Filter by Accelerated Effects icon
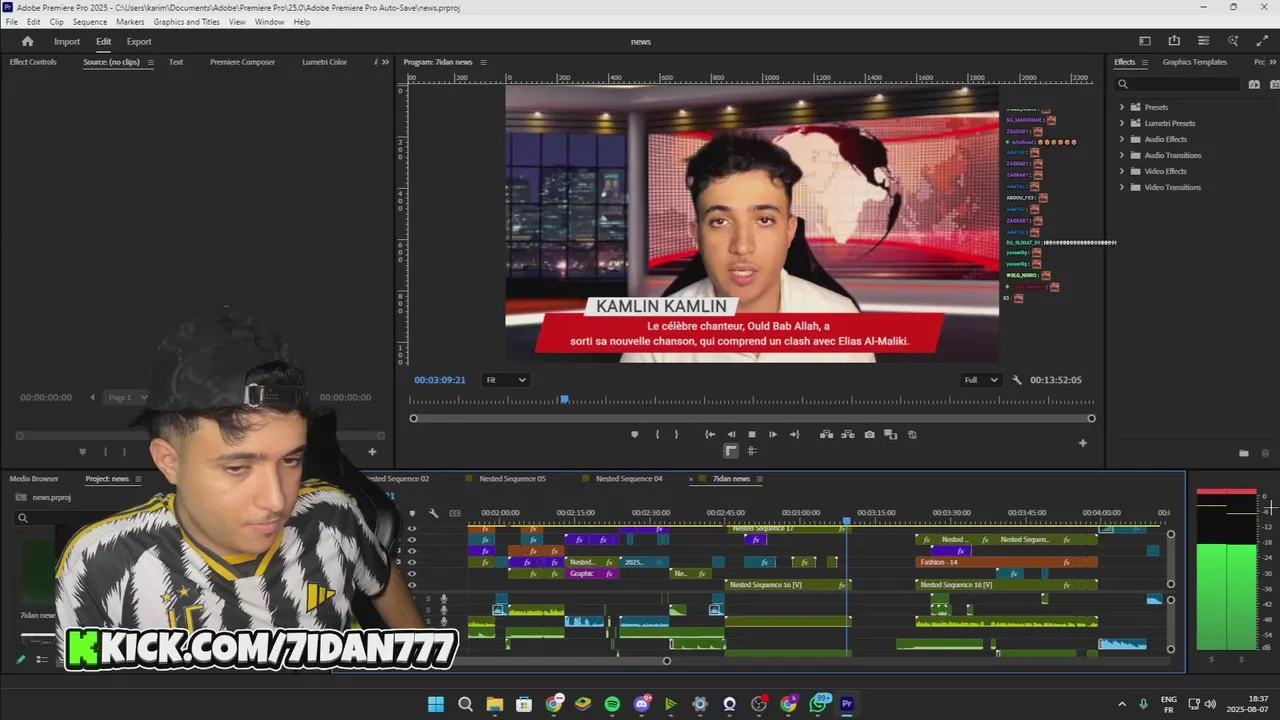1280x720 pixels. pos(1254,84)
